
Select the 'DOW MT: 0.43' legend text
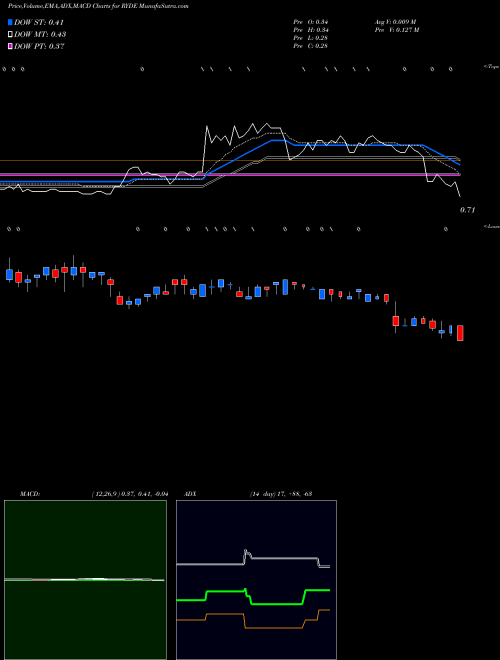pyautogui.click(x=40, y=34)
